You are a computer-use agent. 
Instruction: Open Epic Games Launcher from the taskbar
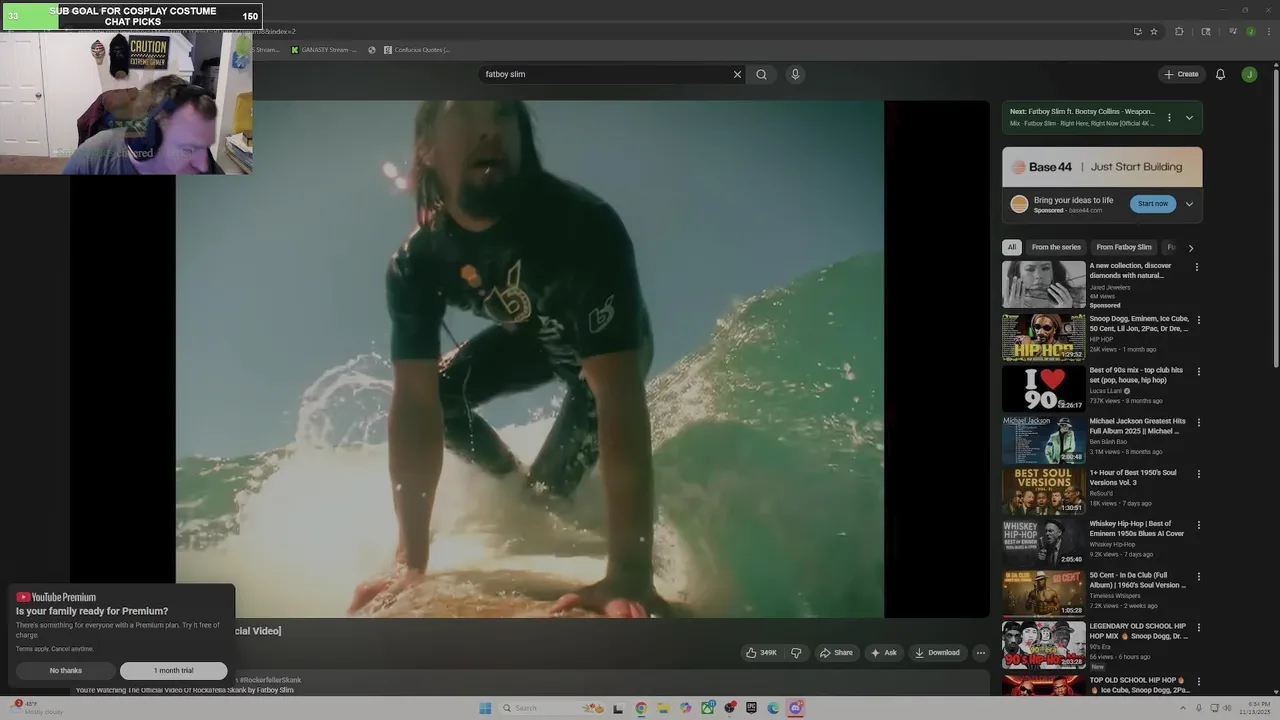[751, 708]
